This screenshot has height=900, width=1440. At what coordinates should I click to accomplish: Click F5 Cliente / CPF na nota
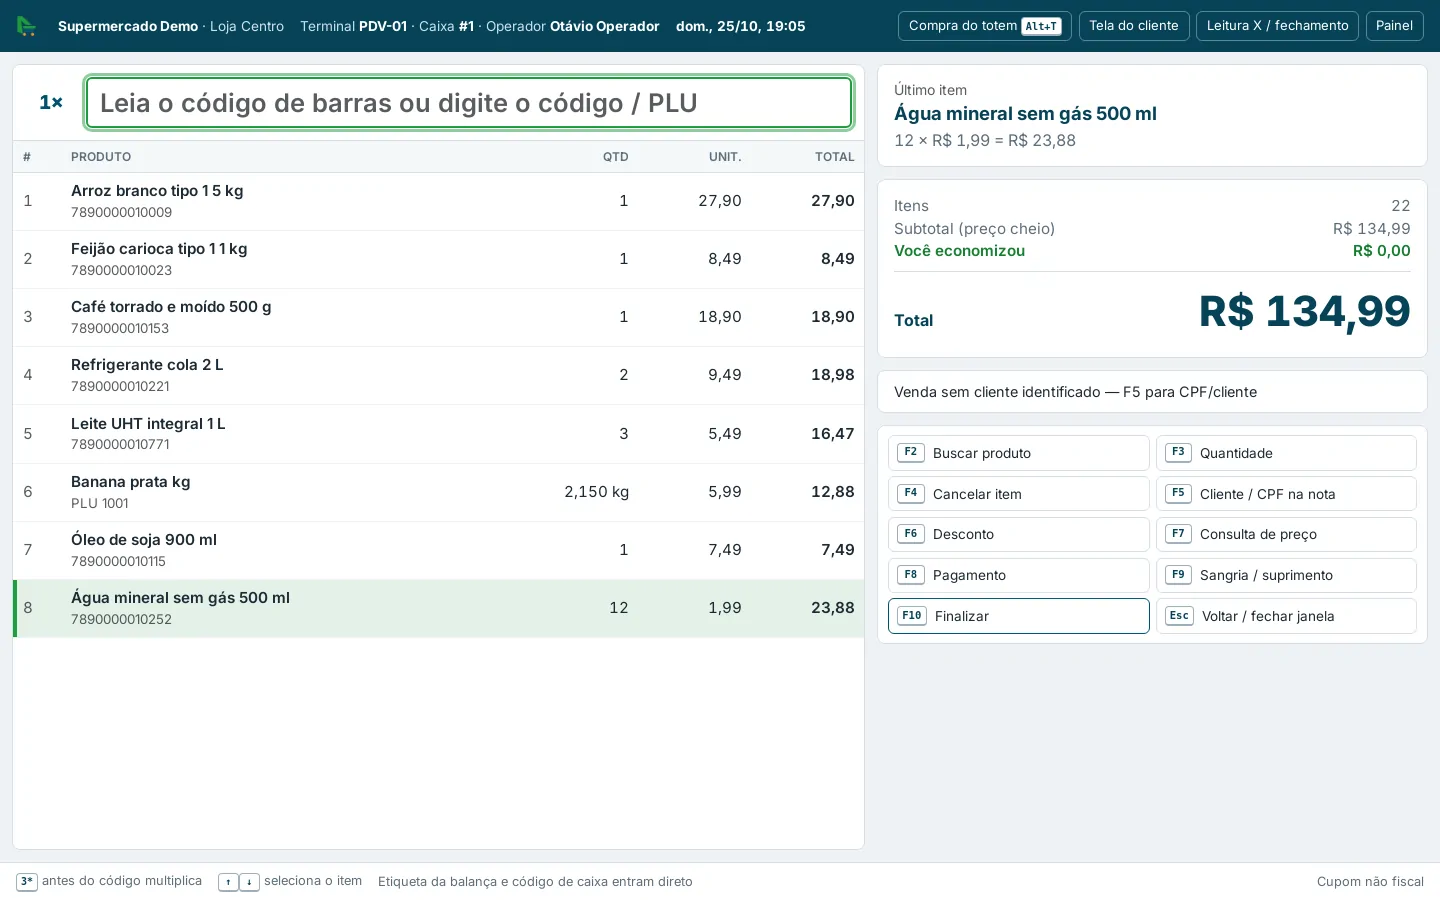point(1286,494)
